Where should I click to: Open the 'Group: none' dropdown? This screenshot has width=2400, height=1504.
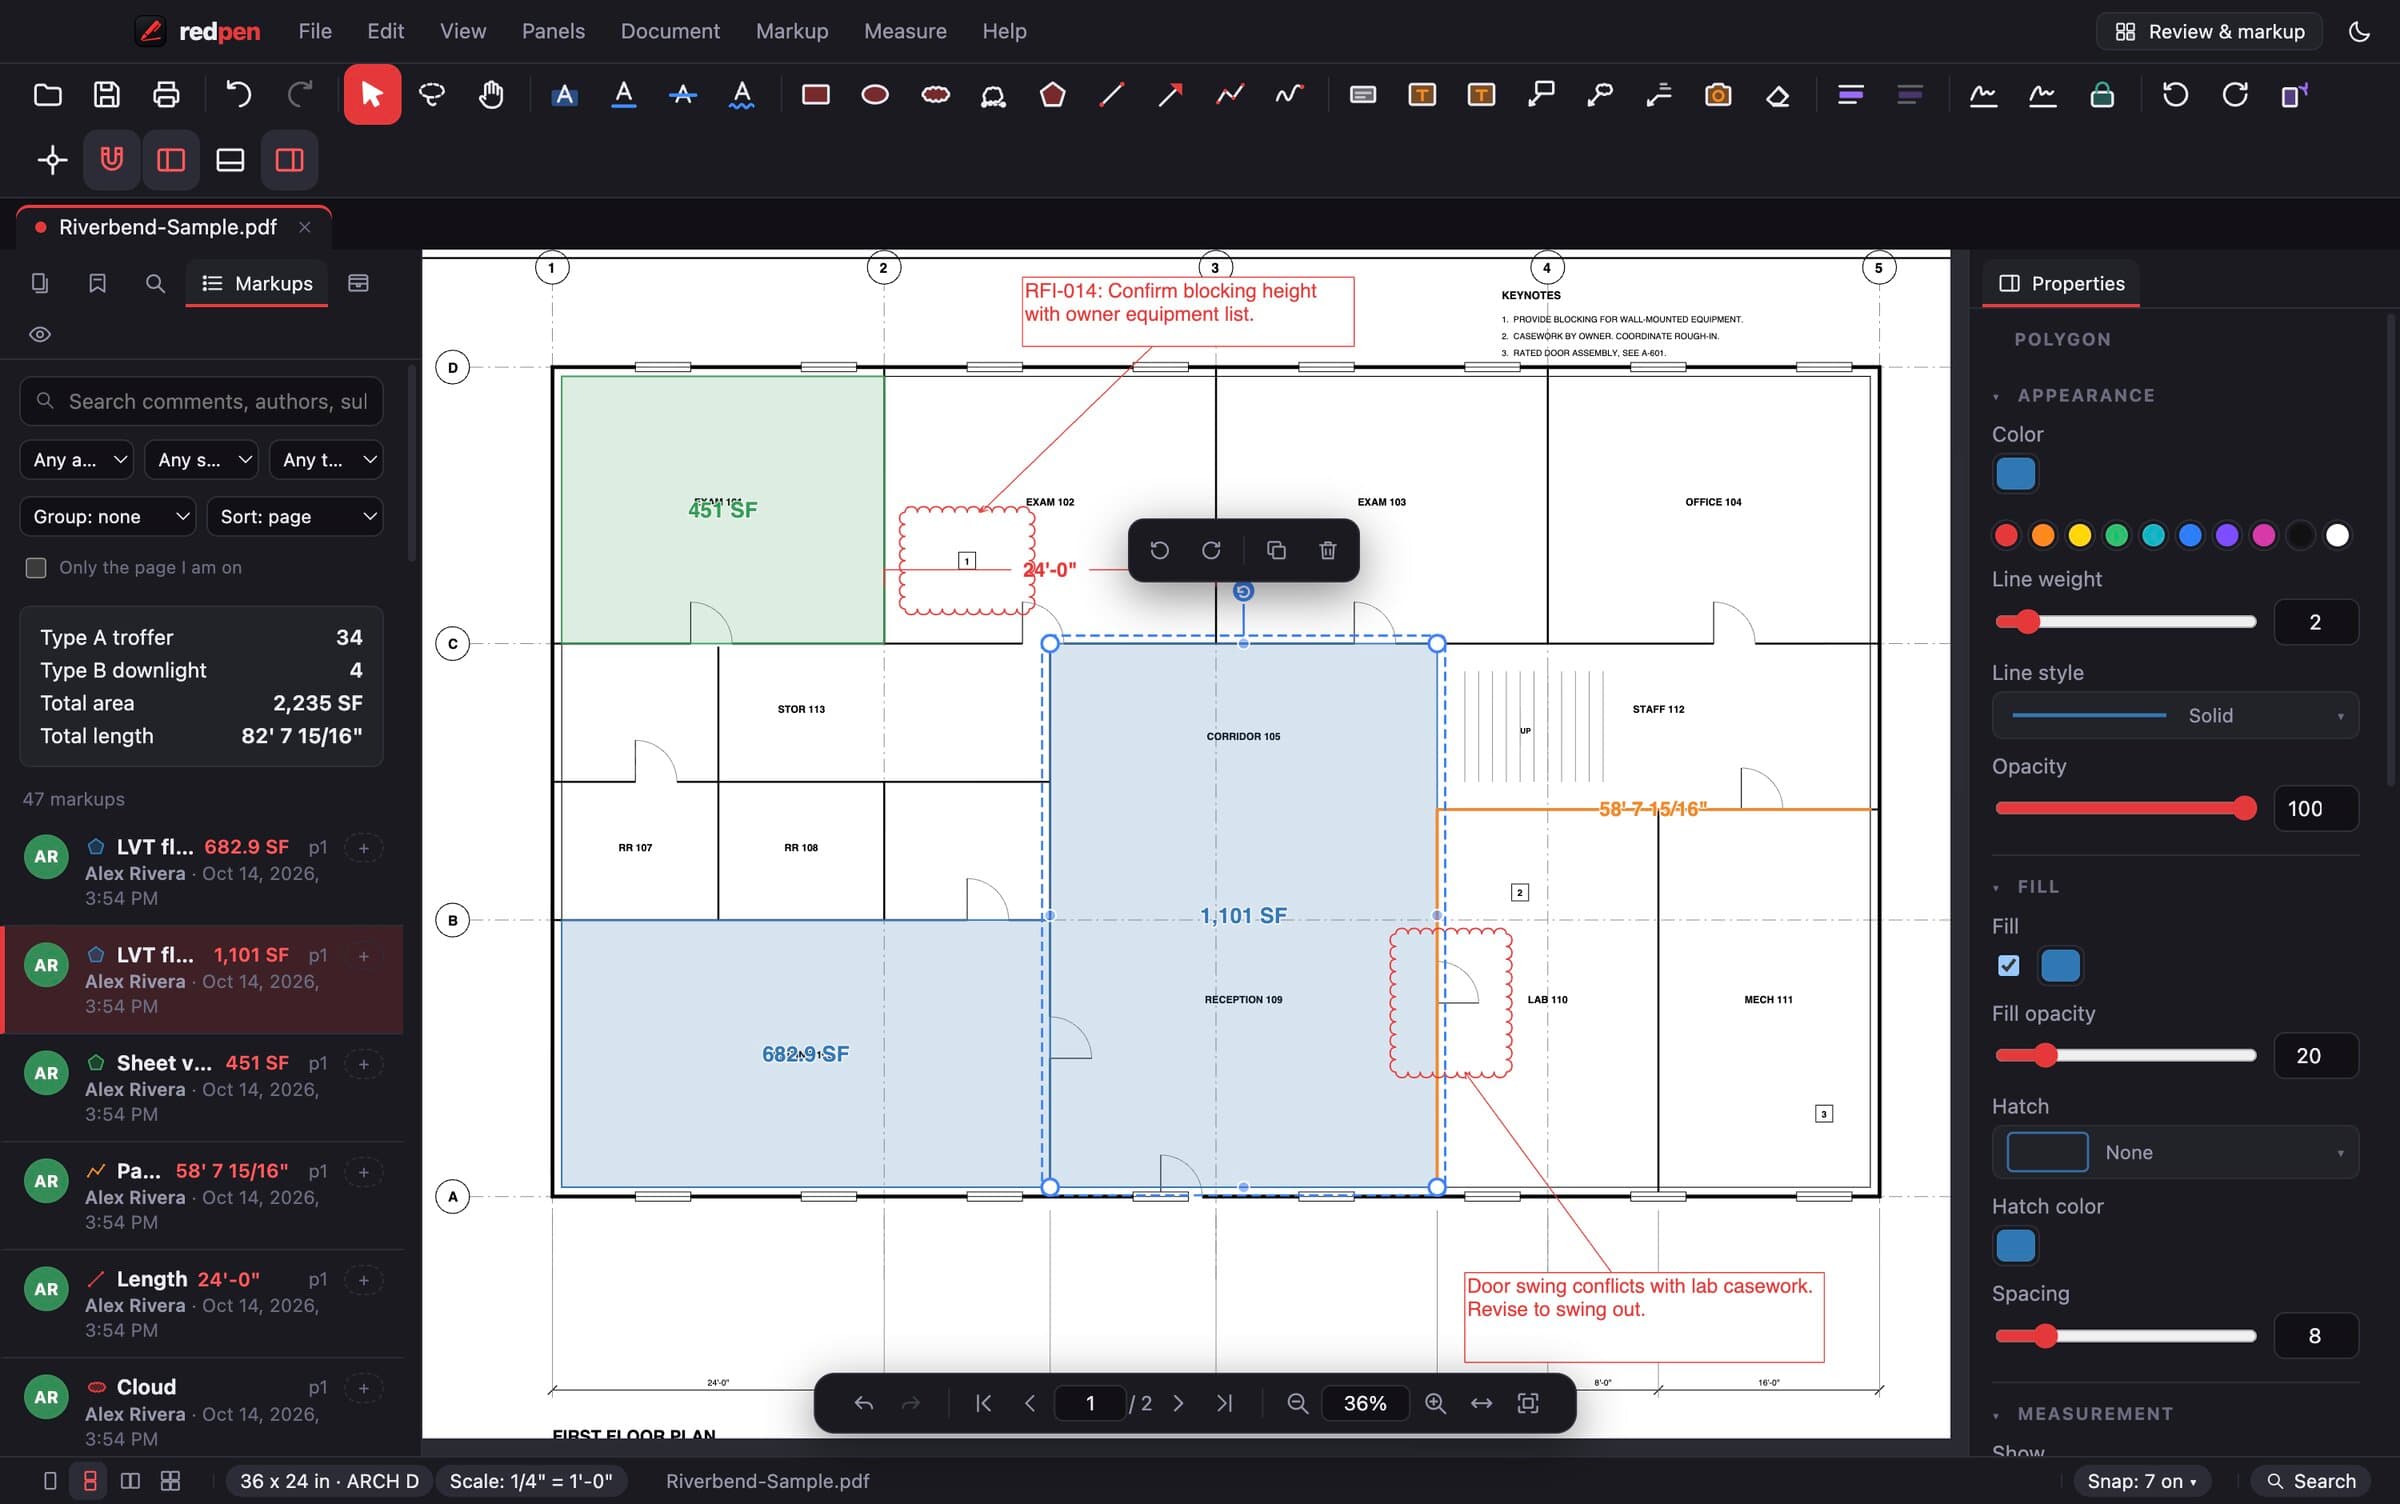(108, 517)
